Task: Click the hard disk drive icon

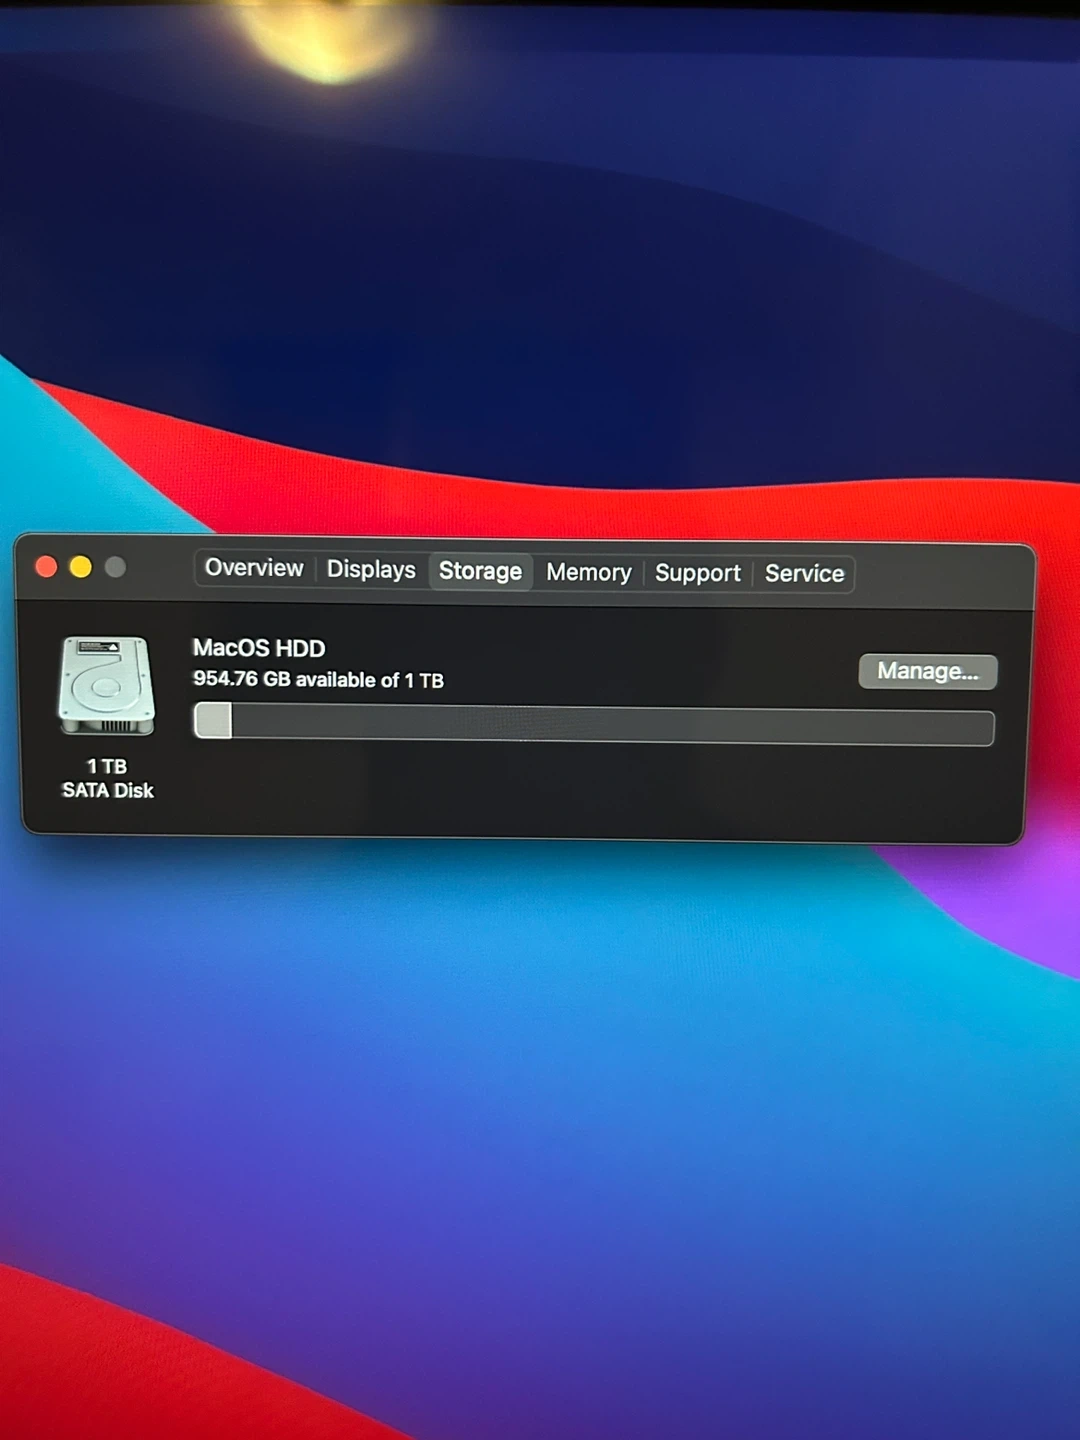Action: tap(107, 686)
